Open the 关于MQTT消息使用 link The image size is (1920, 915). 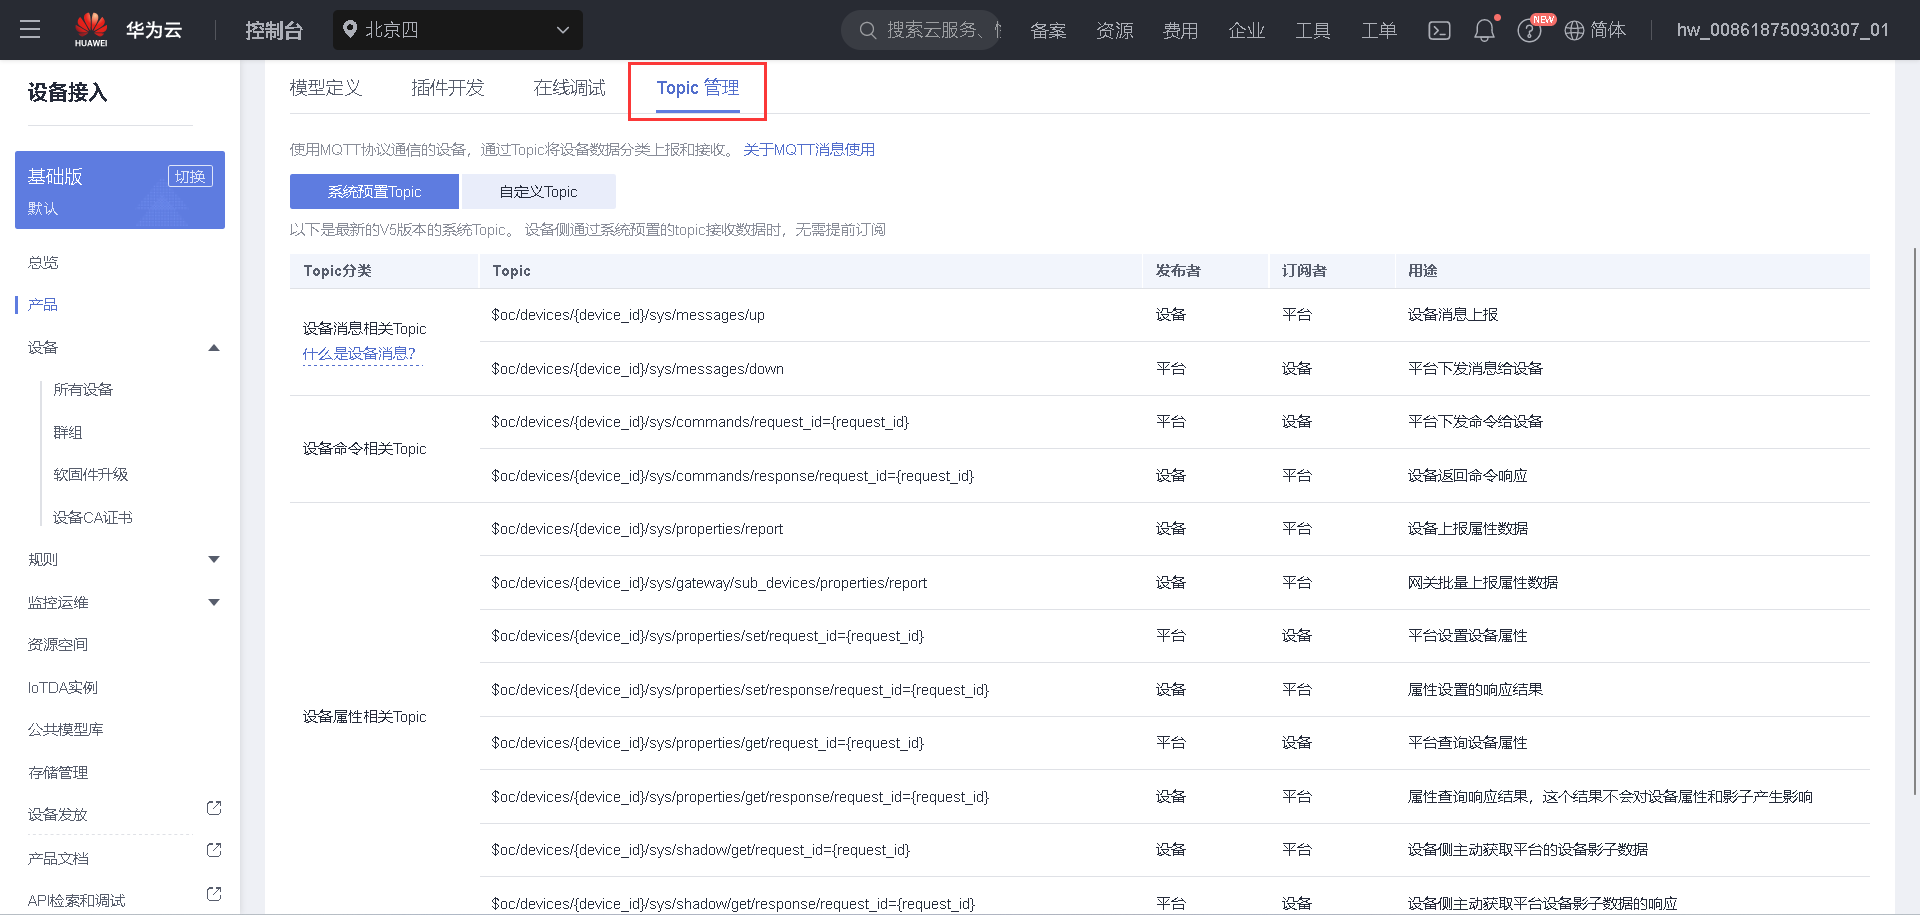click(x=809, y=150)
